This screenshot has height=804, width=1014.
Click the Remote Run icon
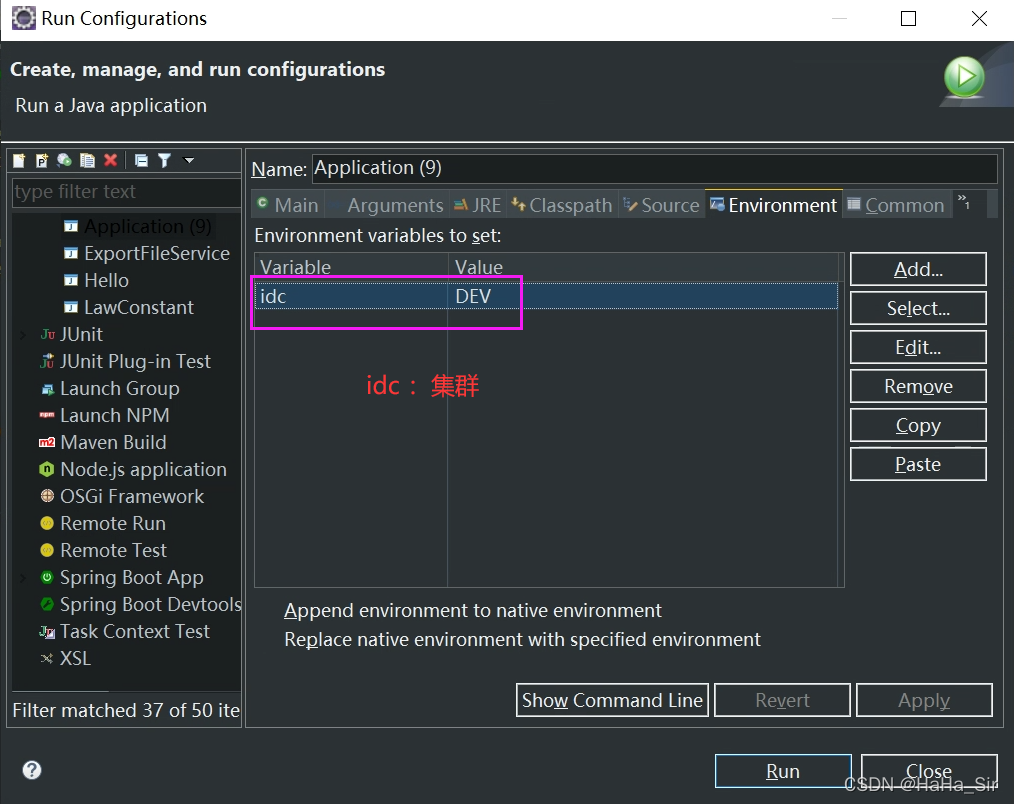47,523
